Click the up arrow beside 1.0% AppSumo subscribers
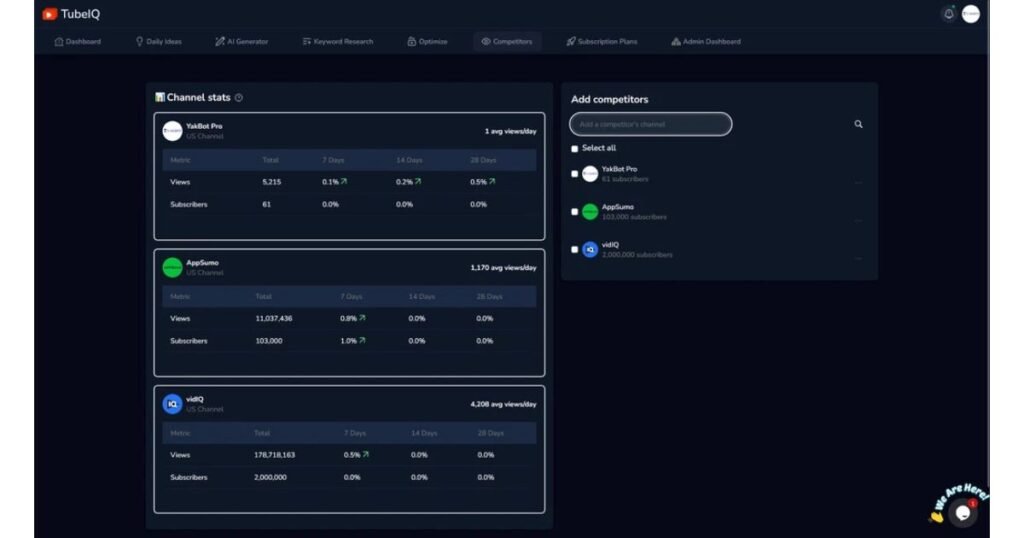The height and width of the screenshot is (538, 1024). pos(362,340)
